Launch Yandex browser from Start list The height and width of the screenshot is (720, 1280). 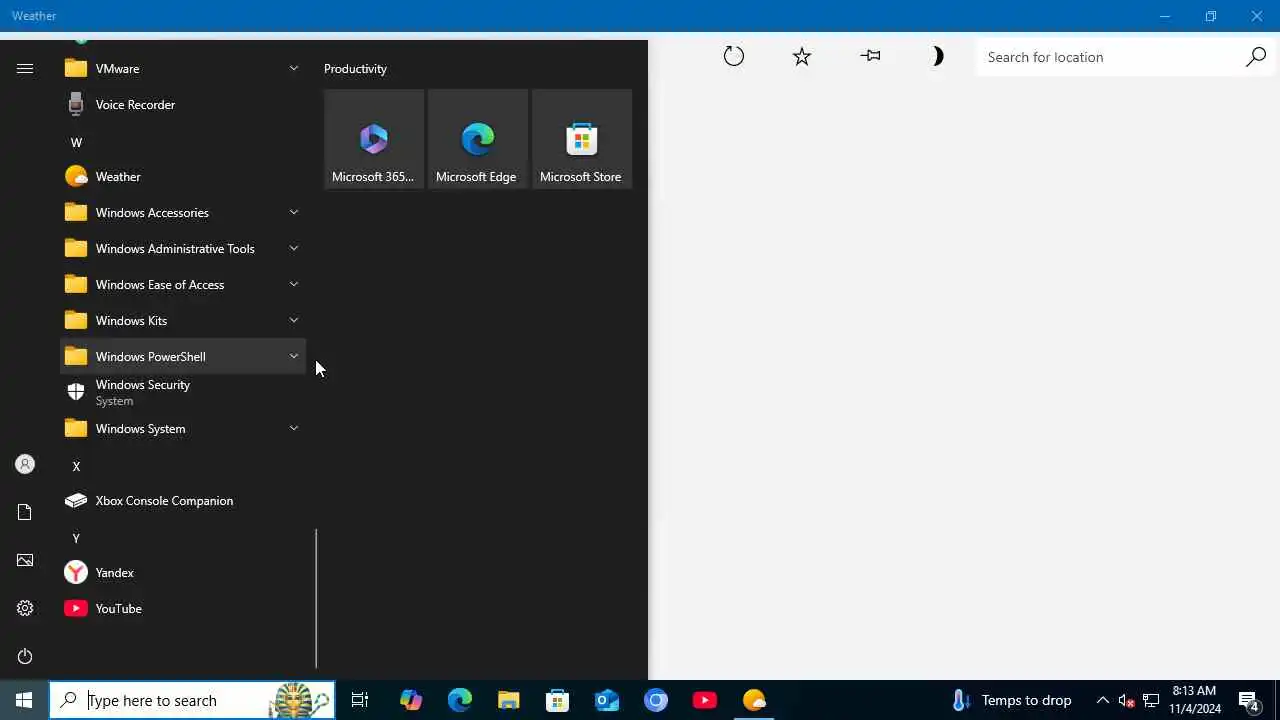click(183, 572)
